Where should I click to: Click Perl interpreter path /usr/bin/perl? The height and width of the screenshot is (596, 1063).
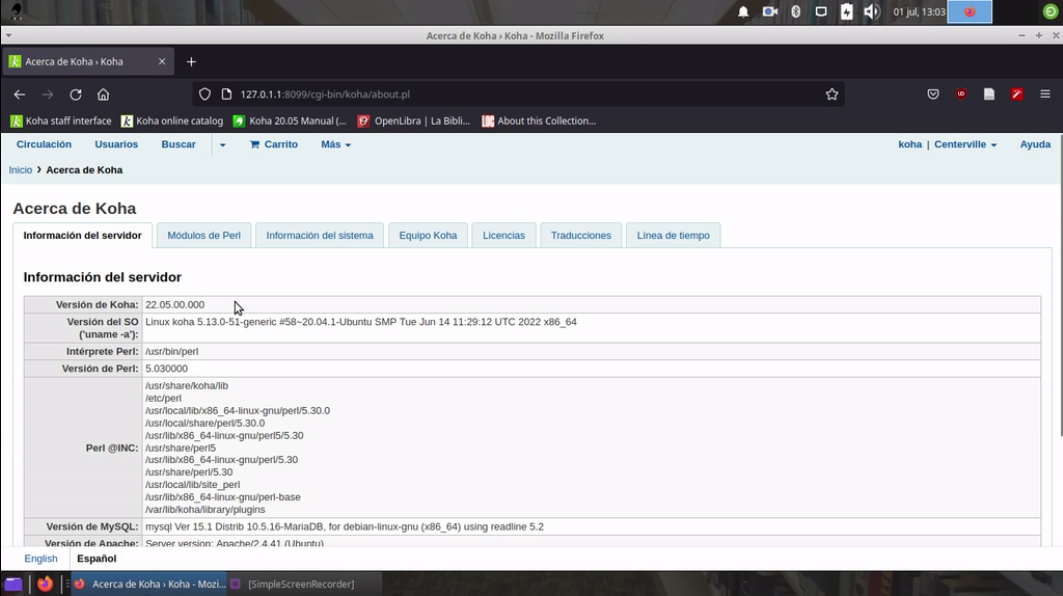pyautogui.click(x=172, y=351)
